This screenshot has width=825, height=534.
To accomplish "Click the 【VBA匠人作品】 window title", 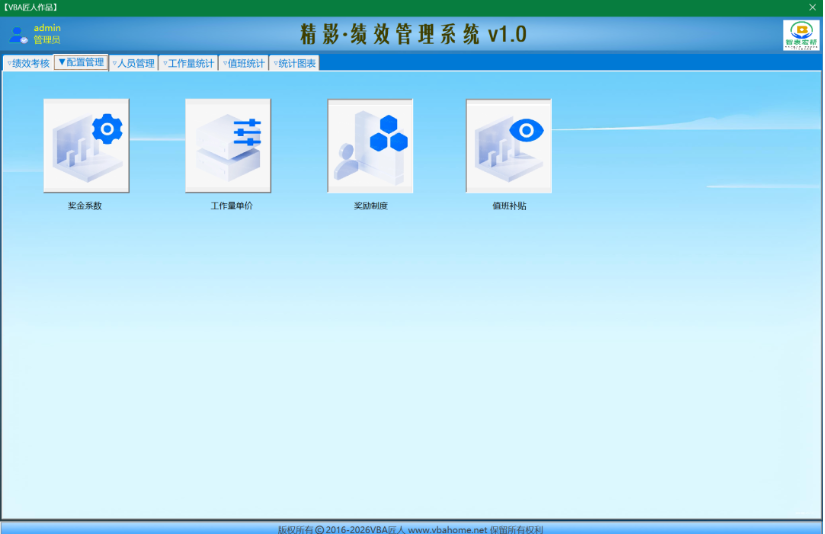I will click(30, 7).
